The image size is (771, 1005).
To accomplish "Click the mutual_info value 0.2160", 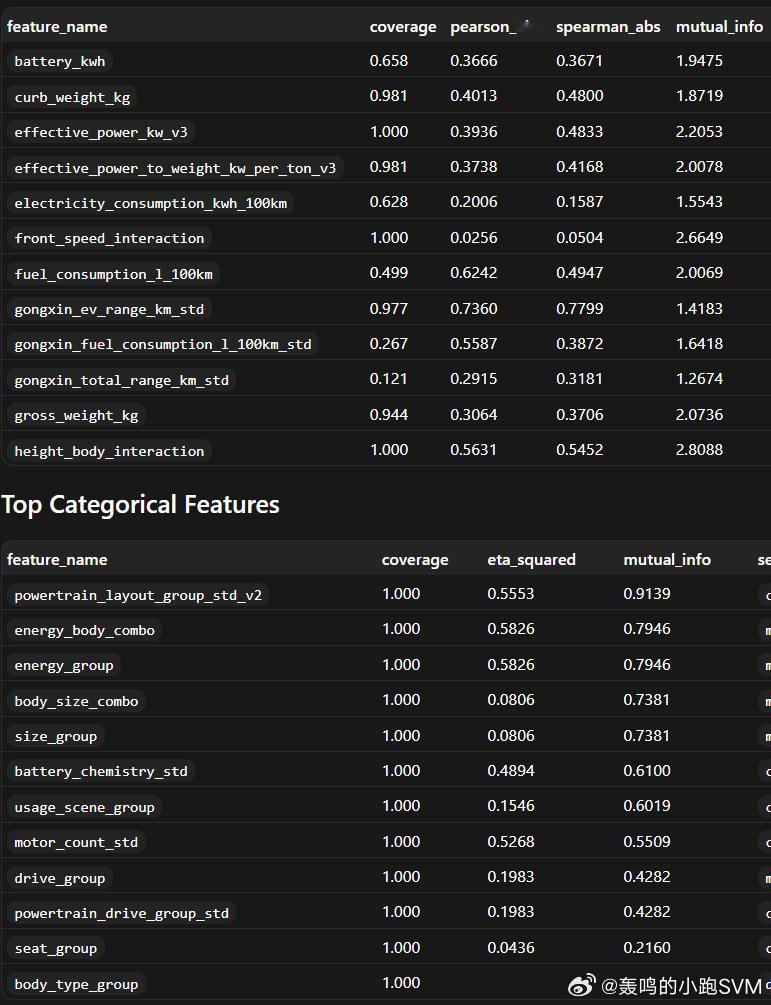I will pos(647,948).
